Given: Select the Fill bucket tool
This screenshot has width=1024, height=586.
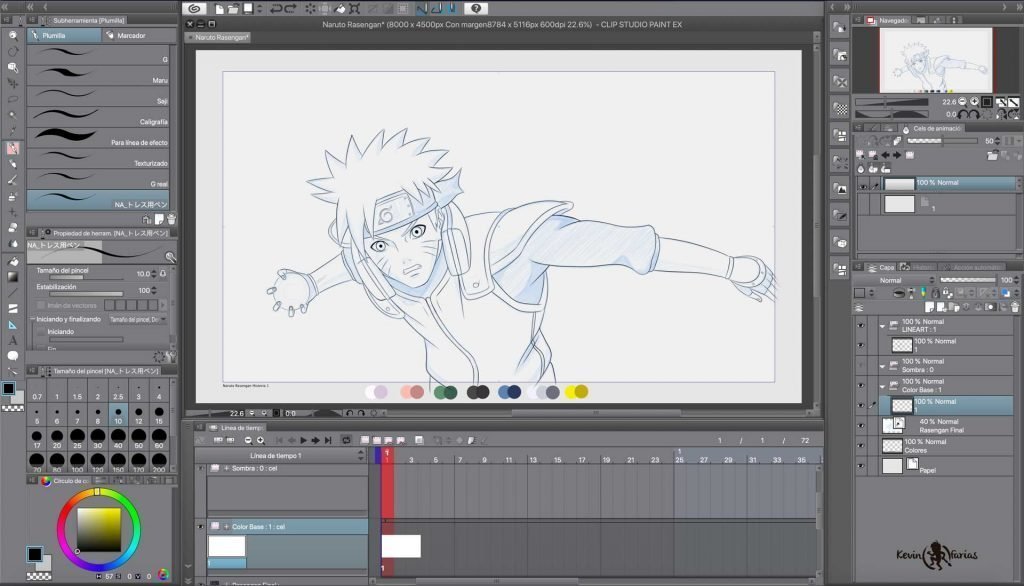Looking at the screenshot, I should pyautogui.click(x=12, y=261).
